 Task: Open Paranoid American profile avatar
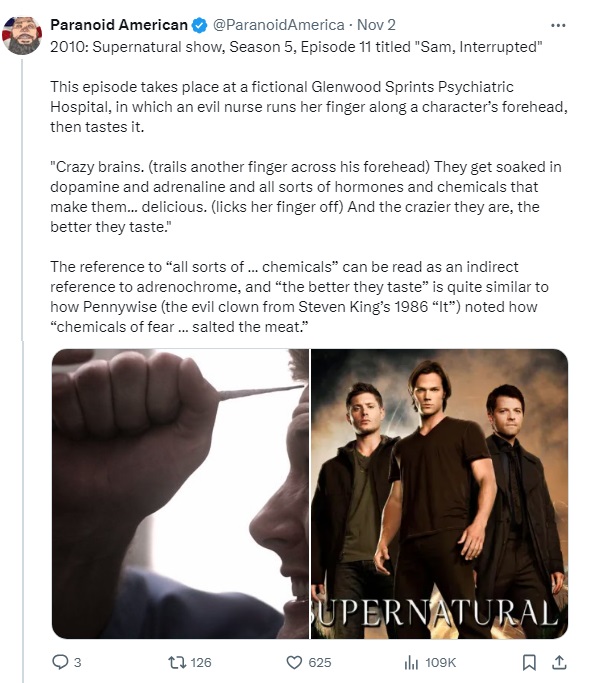pos(22,35)
